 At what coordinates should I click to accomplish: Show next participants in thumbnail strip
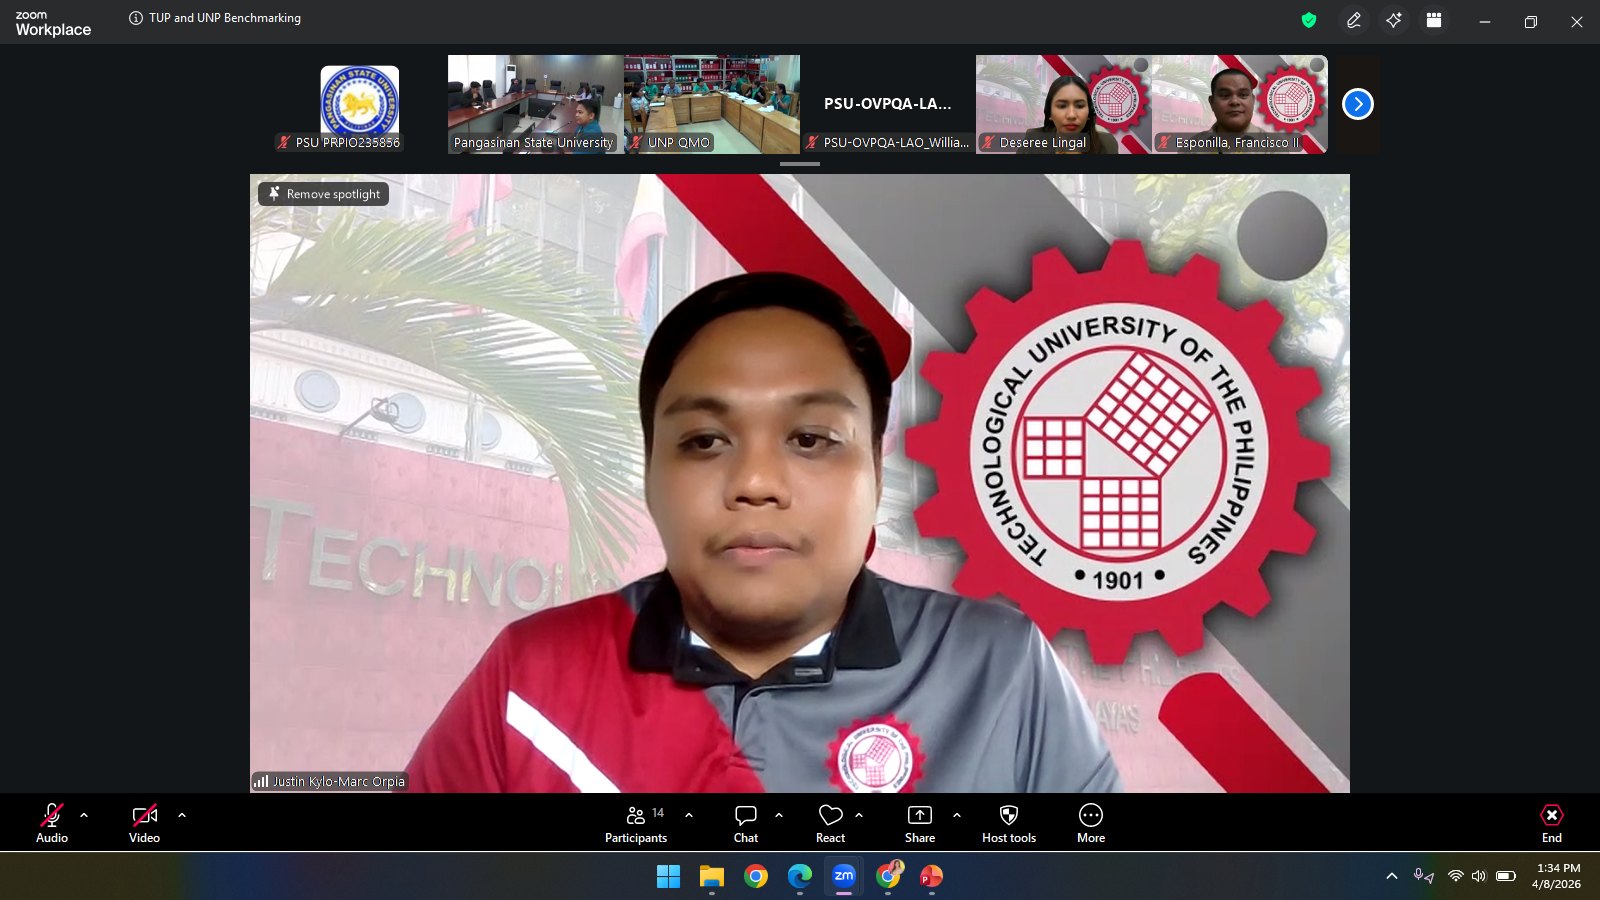click(x=1357, y=104)
